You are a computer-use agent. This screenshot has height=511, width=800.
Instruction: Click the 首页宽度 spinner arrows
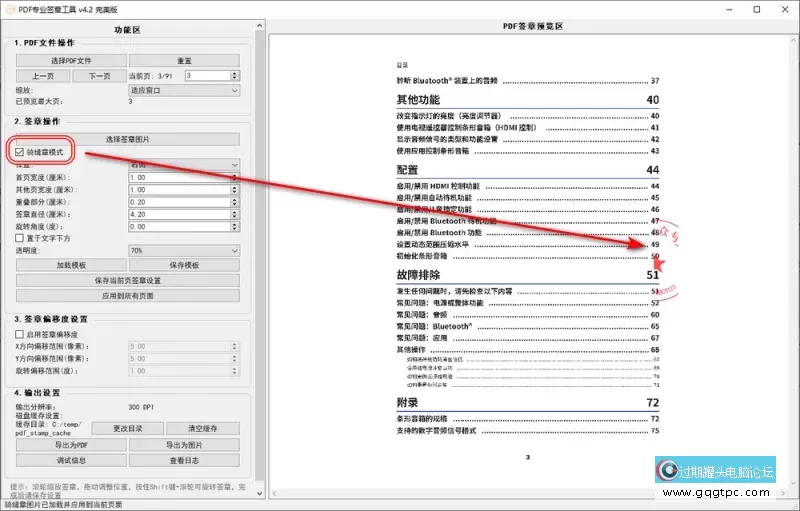(235, 177)
